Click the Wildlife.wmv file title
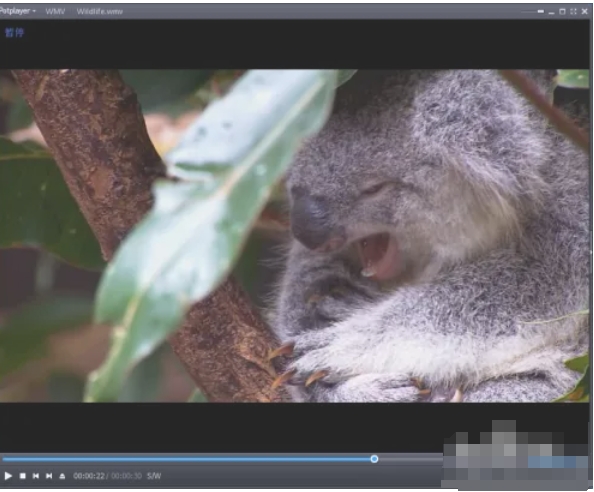Image resolution: width=594 pixels, height=492 pixels. click(x=100, y=11)
